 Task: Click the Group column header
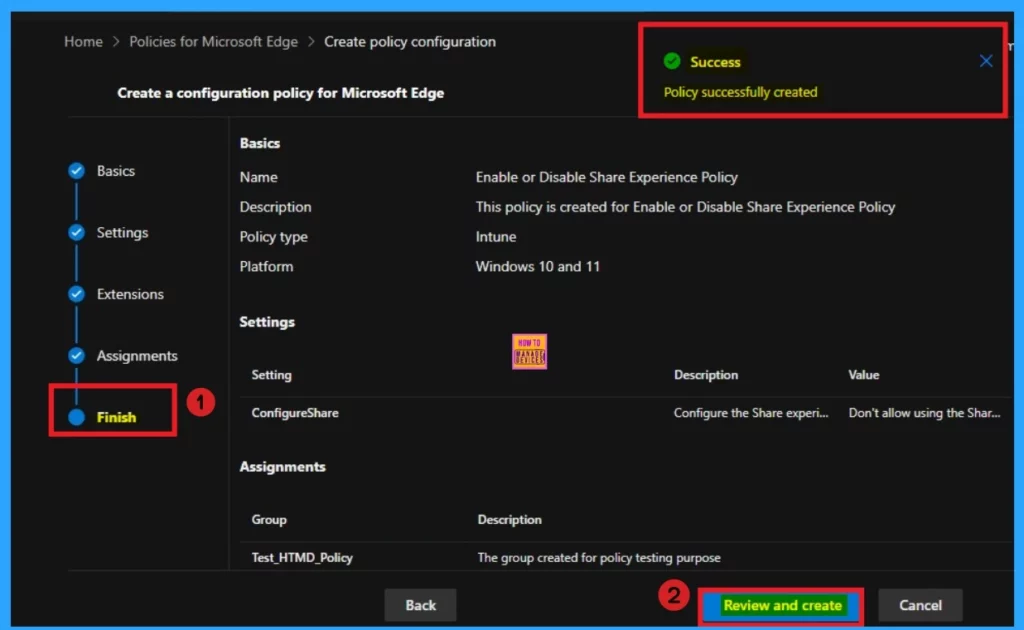click(x=268, y=520)
